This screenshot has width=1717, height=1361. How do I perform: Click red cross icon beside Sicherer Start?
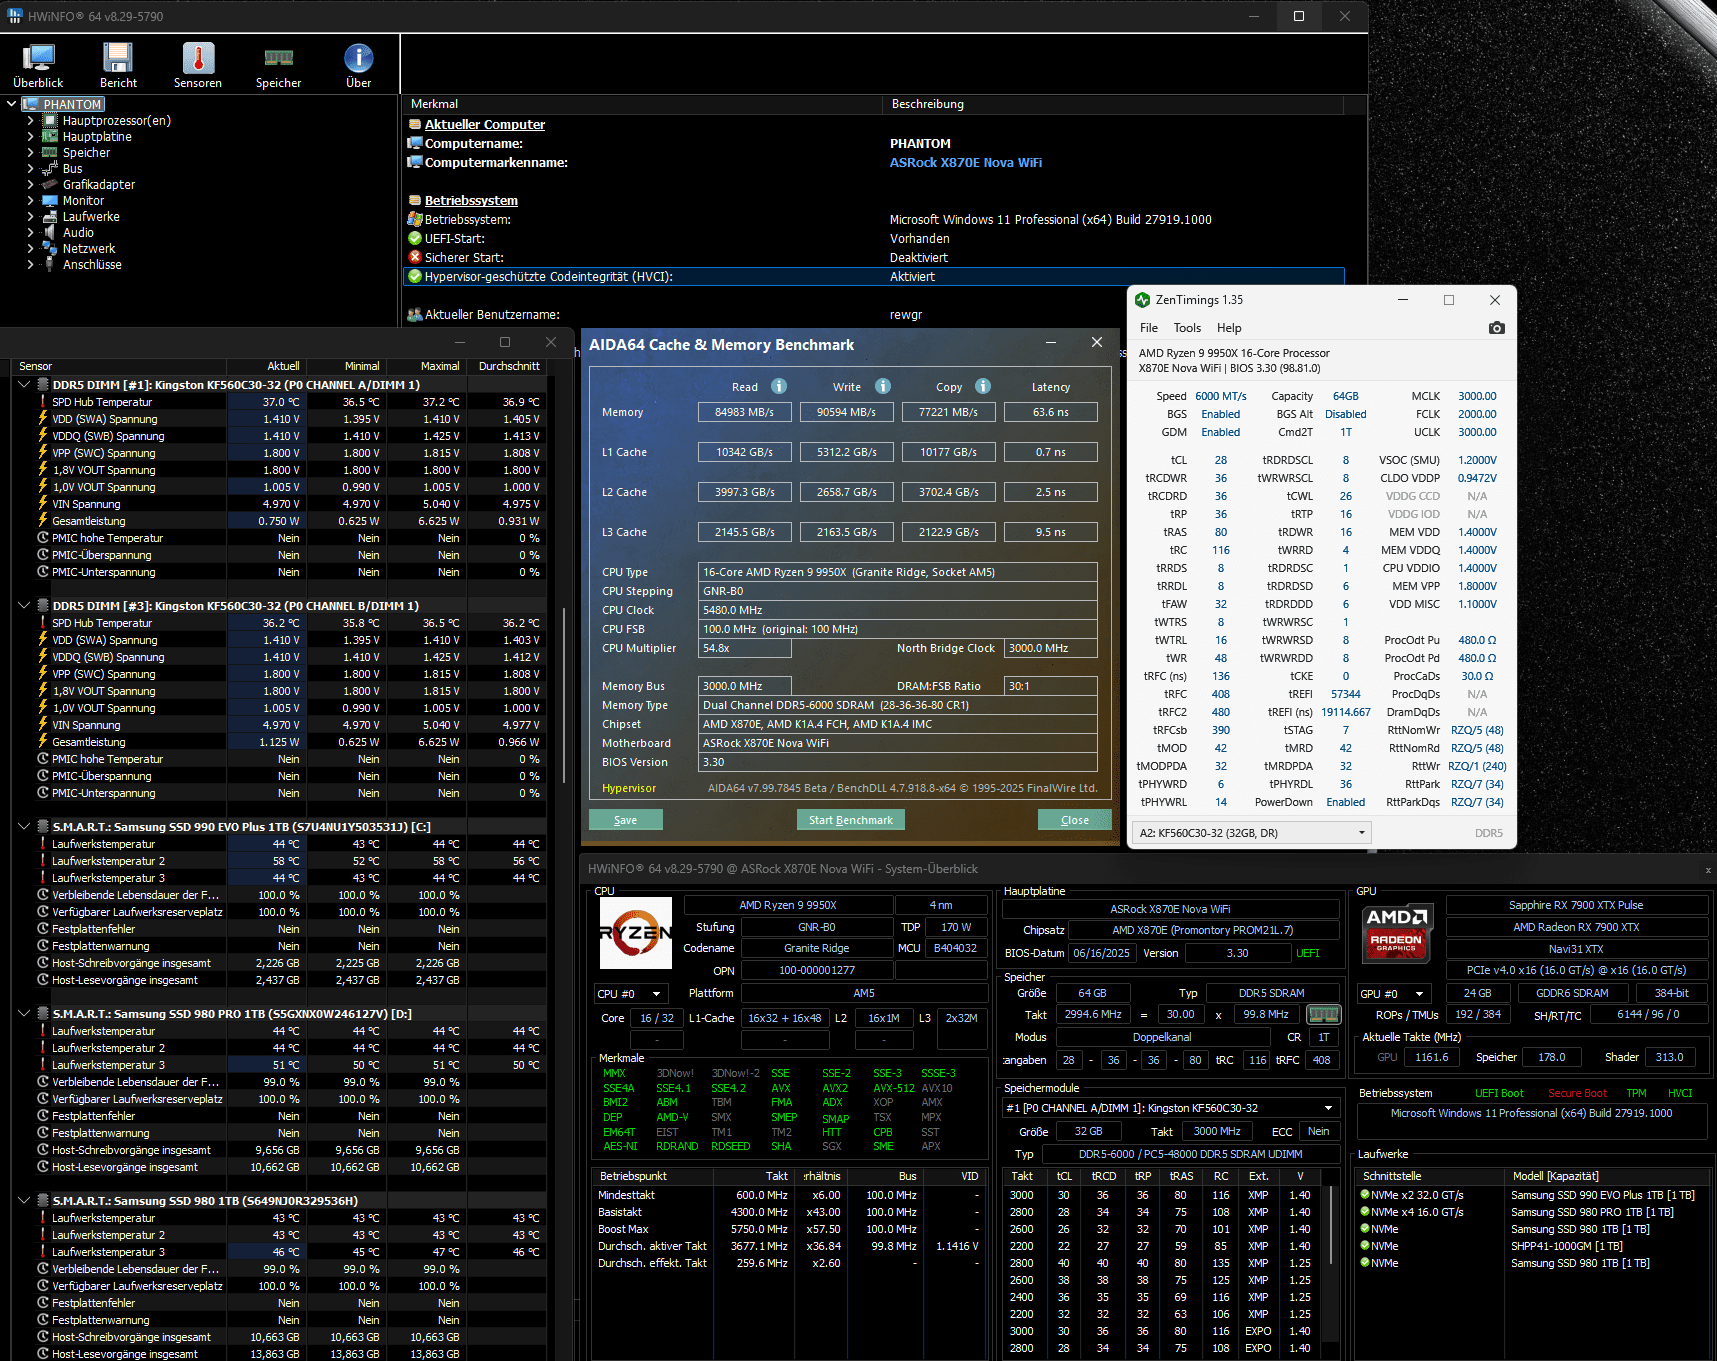coord(415,258)
